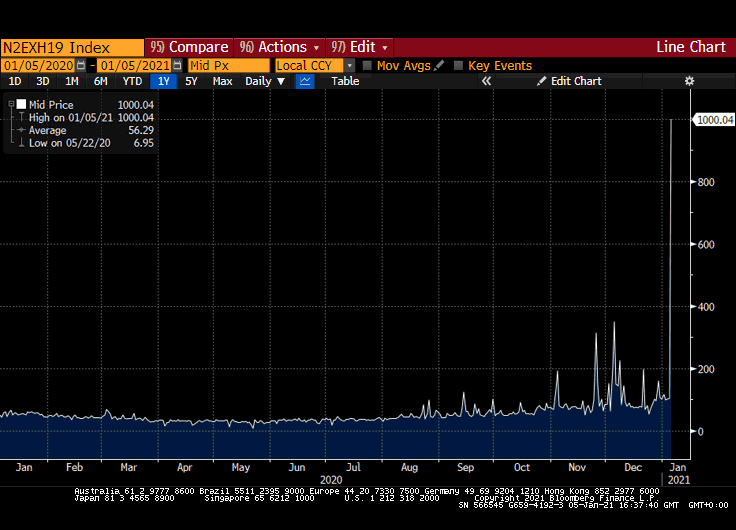Image resolution: width=736 pixels, height=530 pixels.
Task: Open the Mid Px field dropdown
Action: tap(228, 65)
